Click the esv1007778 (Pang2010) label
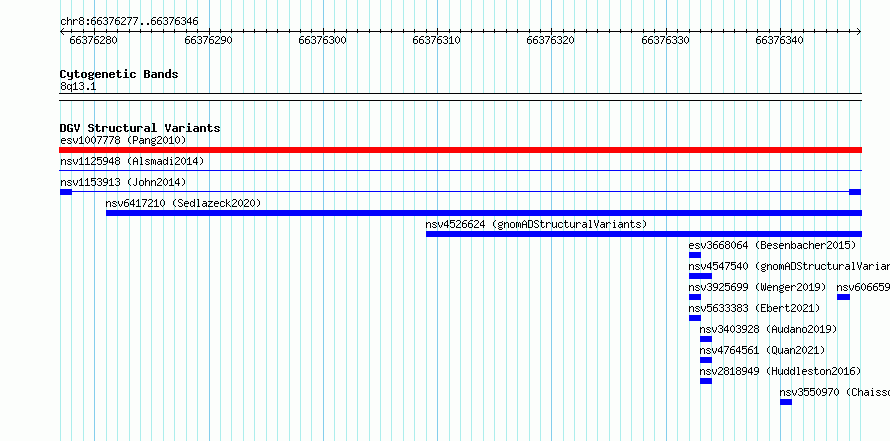Viewport: 890px width, 441px height. coord(123,140)
